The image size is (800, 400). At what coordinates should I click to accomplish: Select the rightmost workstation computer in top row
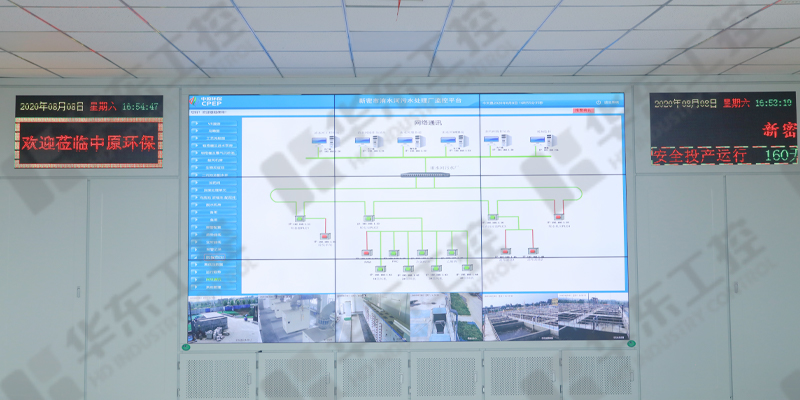tap(540, 141)
